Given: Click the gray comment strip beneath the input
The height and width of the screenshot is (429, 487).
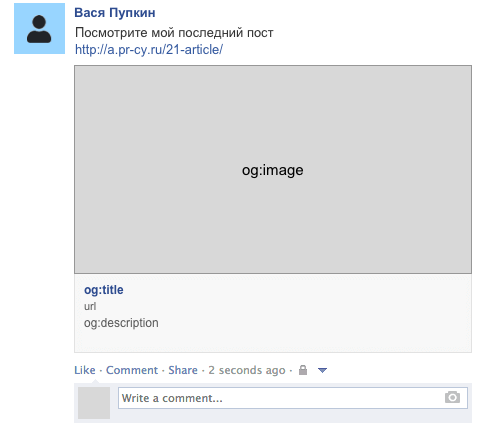Looking at the screenshot, I should [x=290, y=415].
